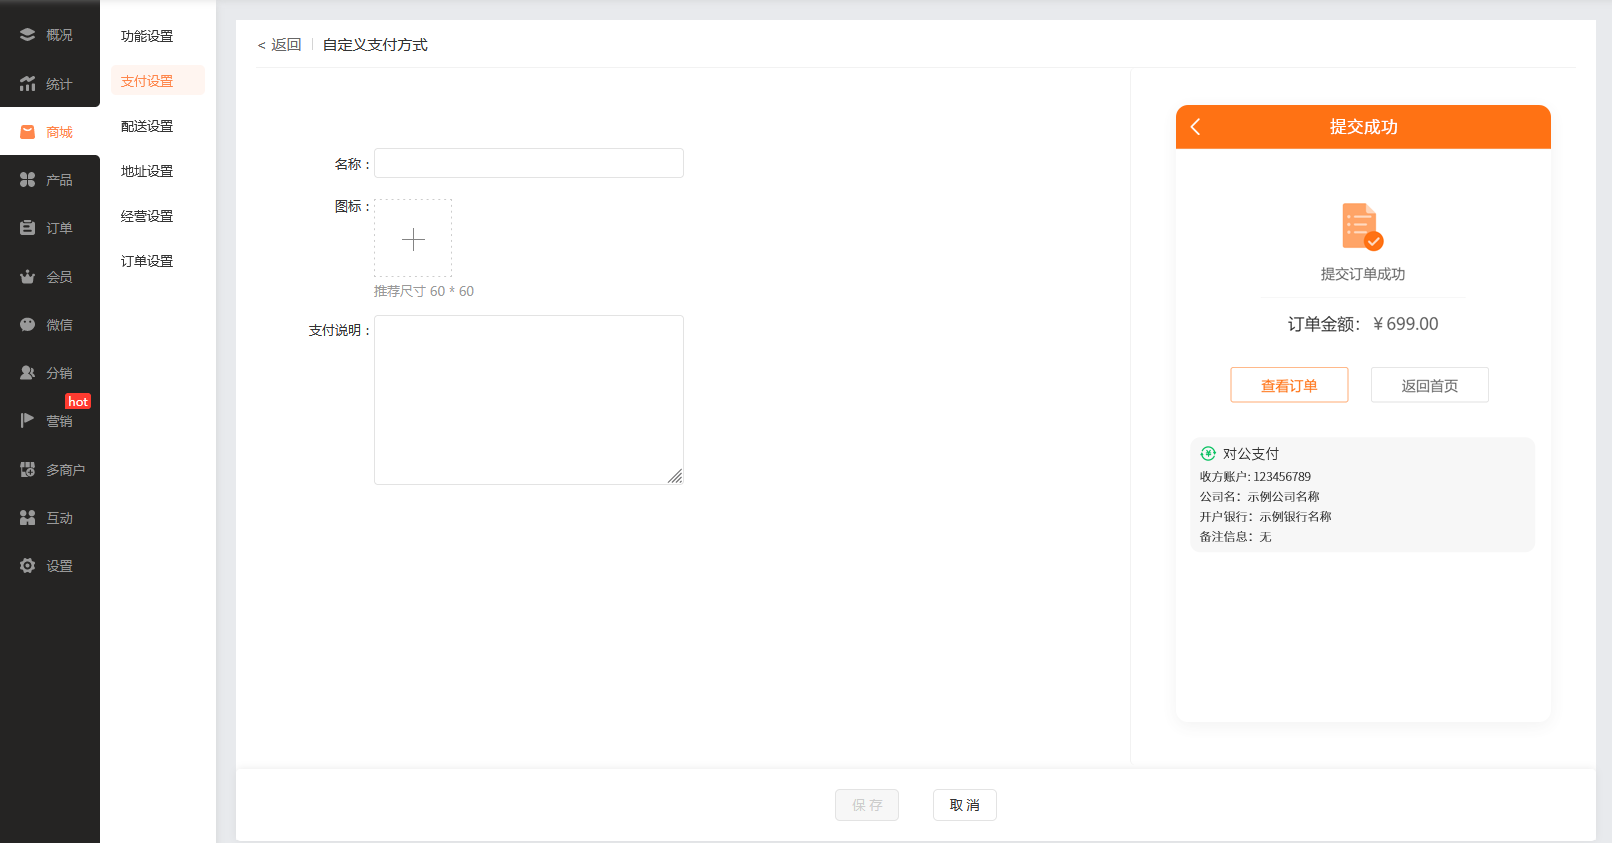Select the 商城 shop icon
Viewport: 1612px width, 843px height.
(28, 132)
